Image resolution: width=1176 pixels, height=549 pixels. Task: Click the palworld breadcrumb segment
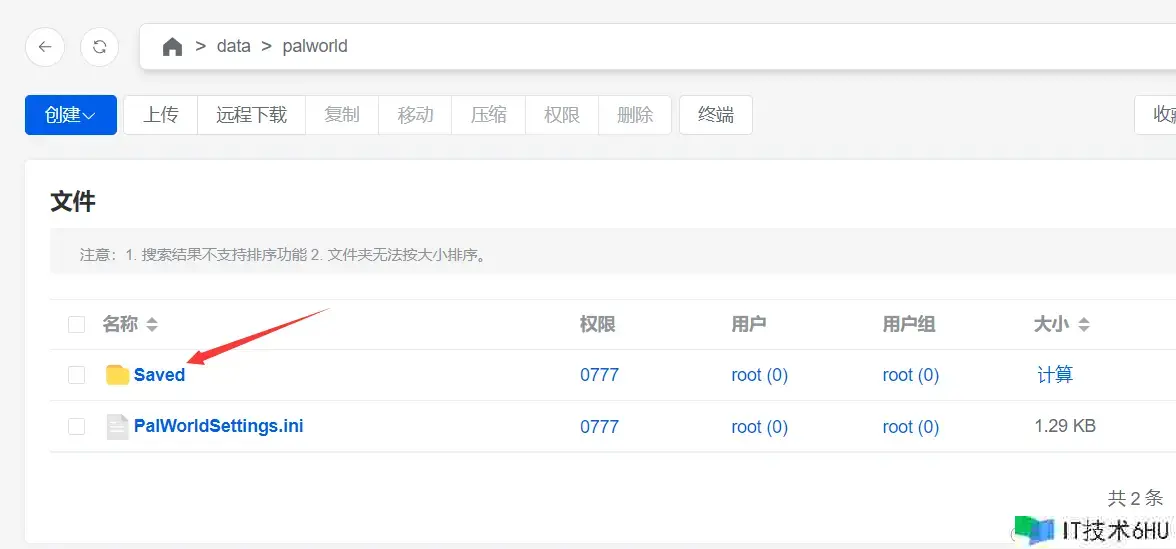click(x=315, y=47)
